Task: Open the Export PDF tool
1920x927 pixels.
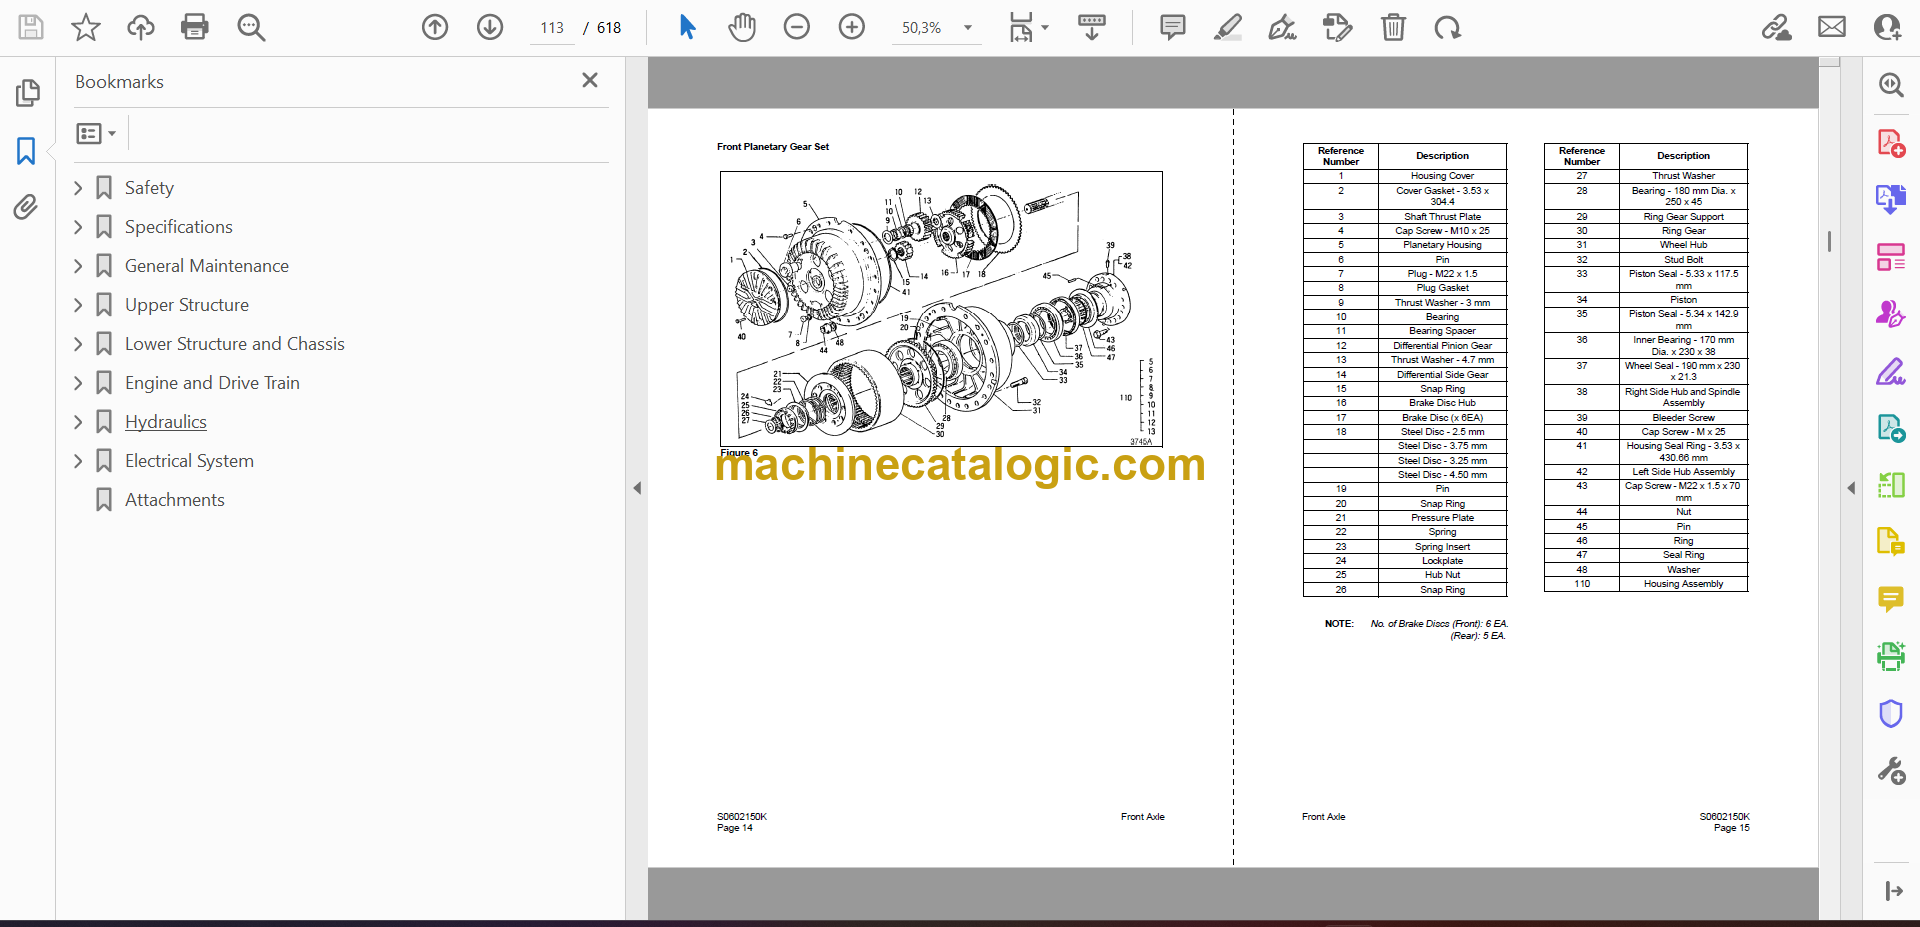Action: coord(1890,199)
